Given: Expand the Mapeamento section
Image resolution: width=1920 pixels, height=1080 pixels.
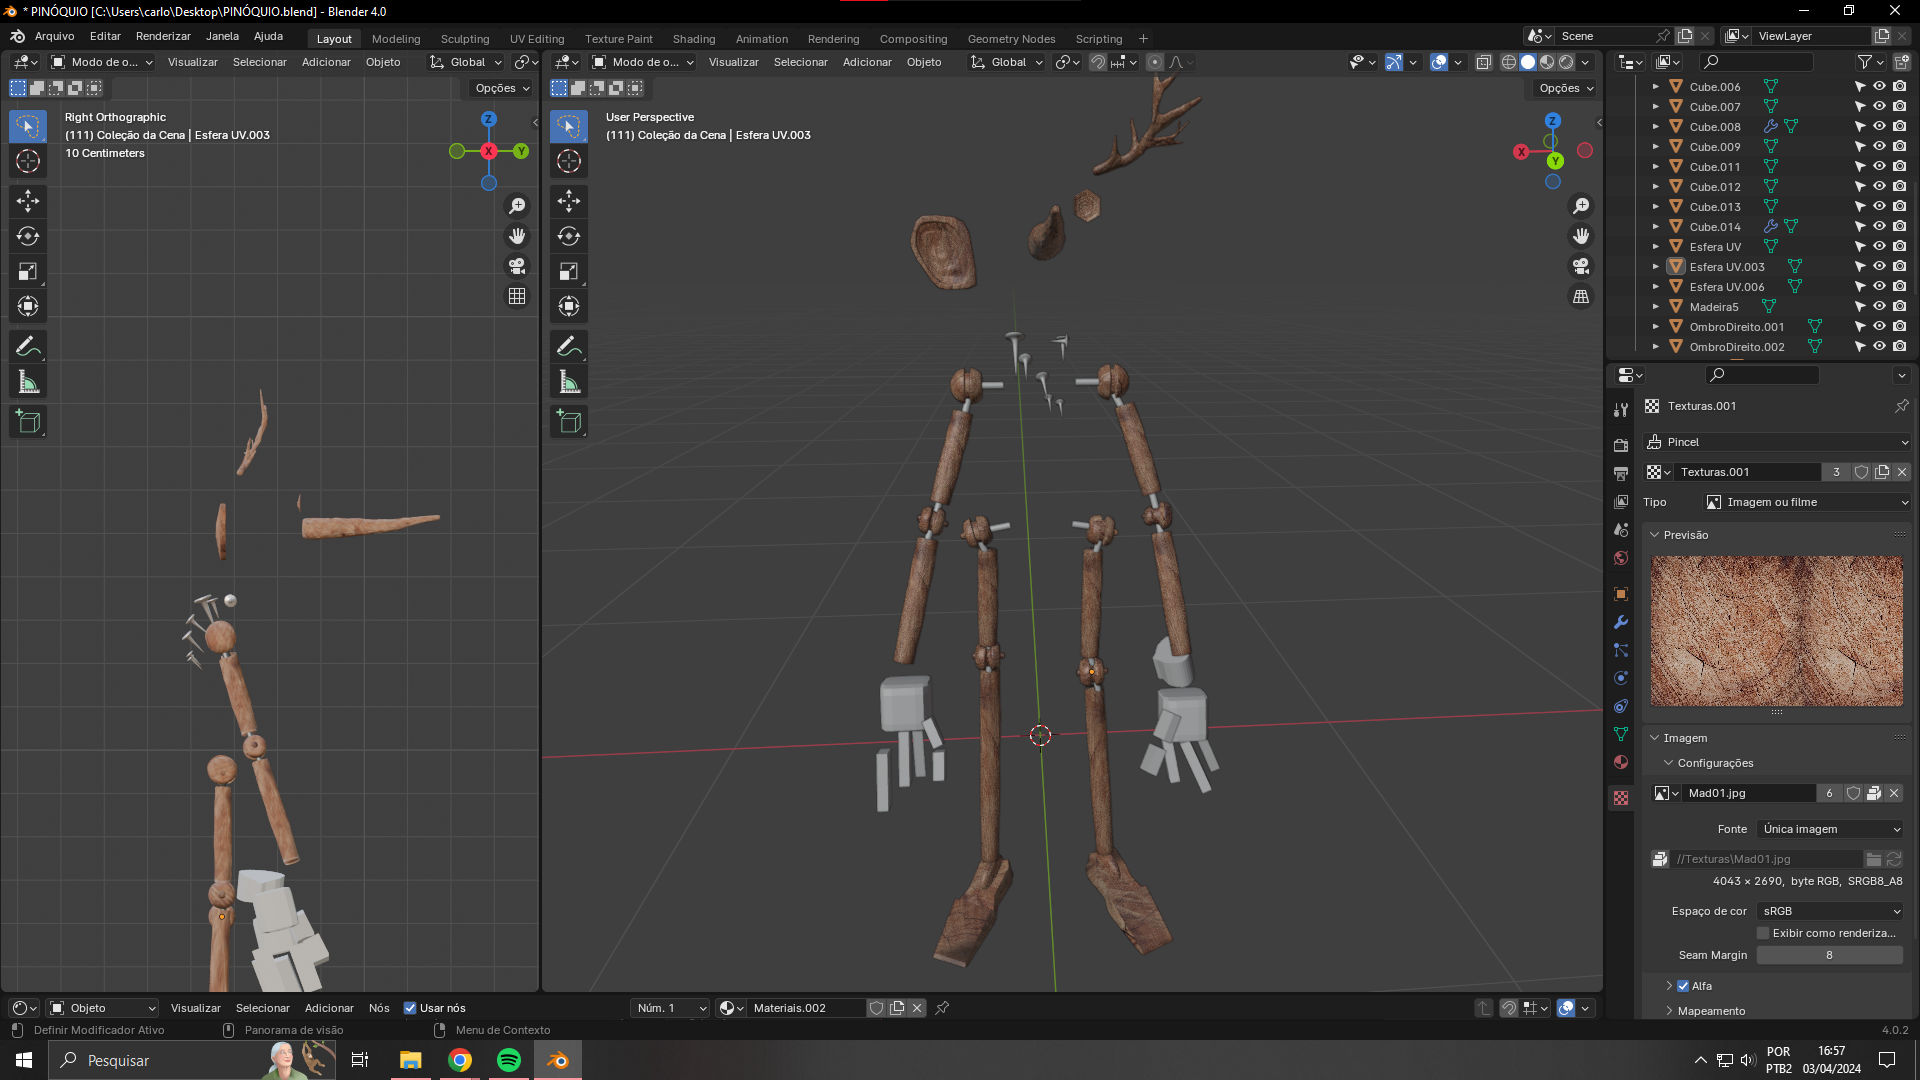Looking at the screenshot, I should (x=1711, y=1011).
